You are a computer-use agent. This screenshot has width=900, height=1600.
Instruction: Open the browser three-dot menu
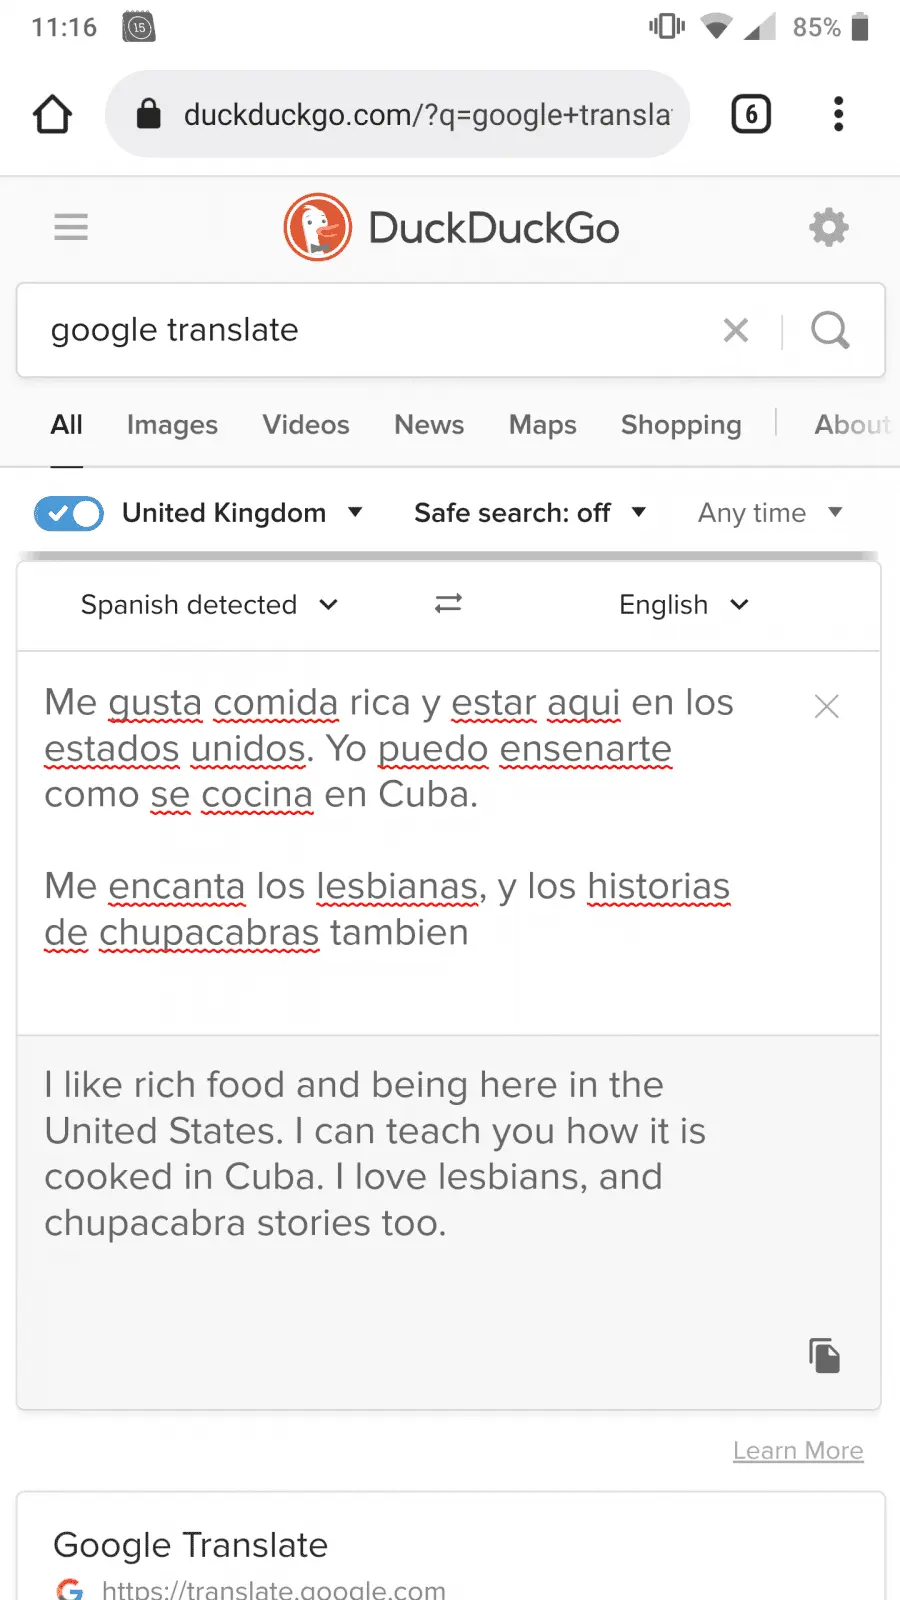(x=838, y=114)
